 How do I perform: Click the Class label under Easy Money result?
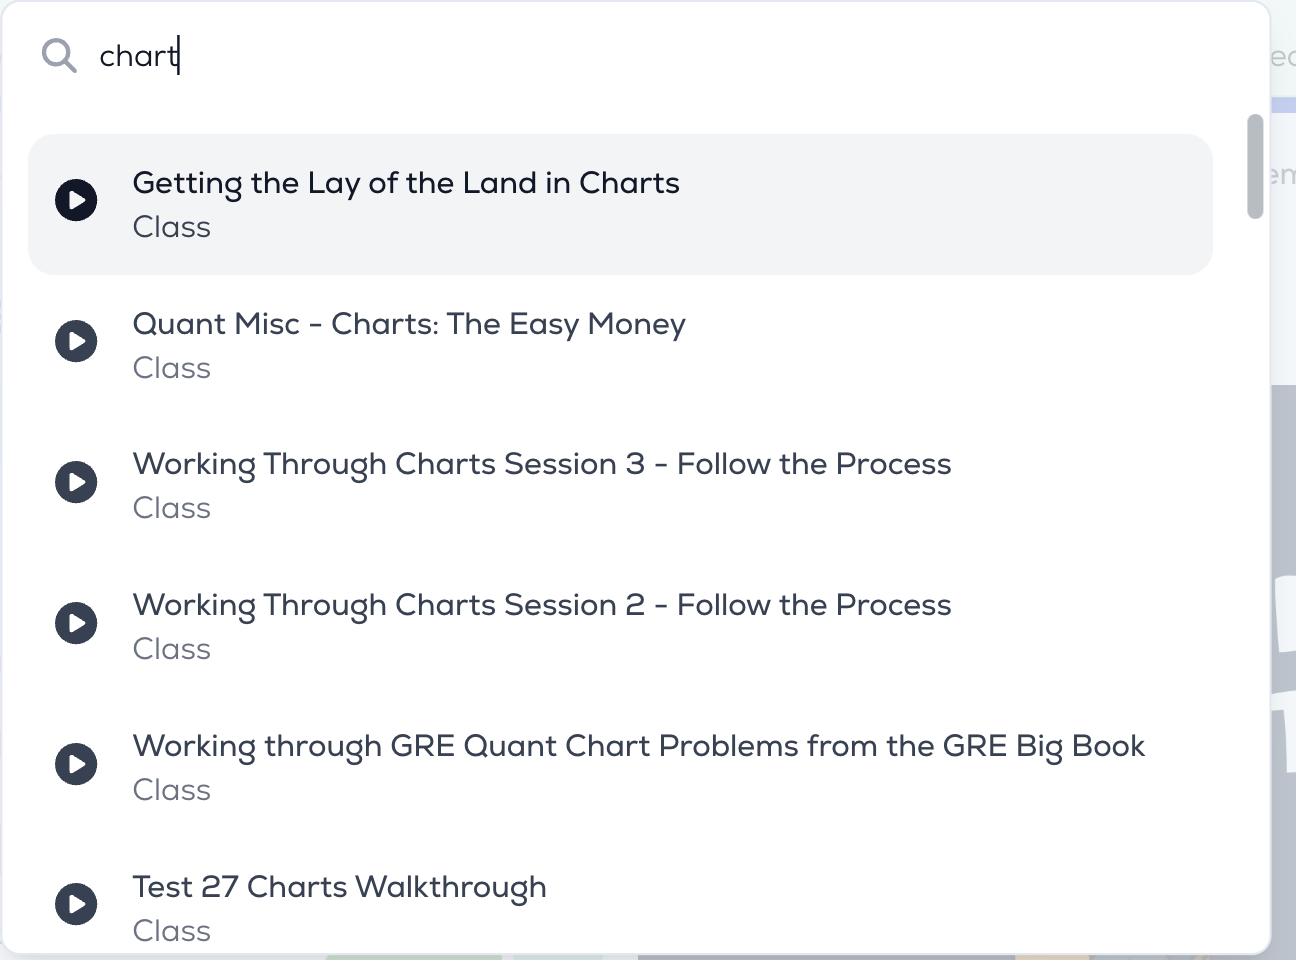(172, 368)
